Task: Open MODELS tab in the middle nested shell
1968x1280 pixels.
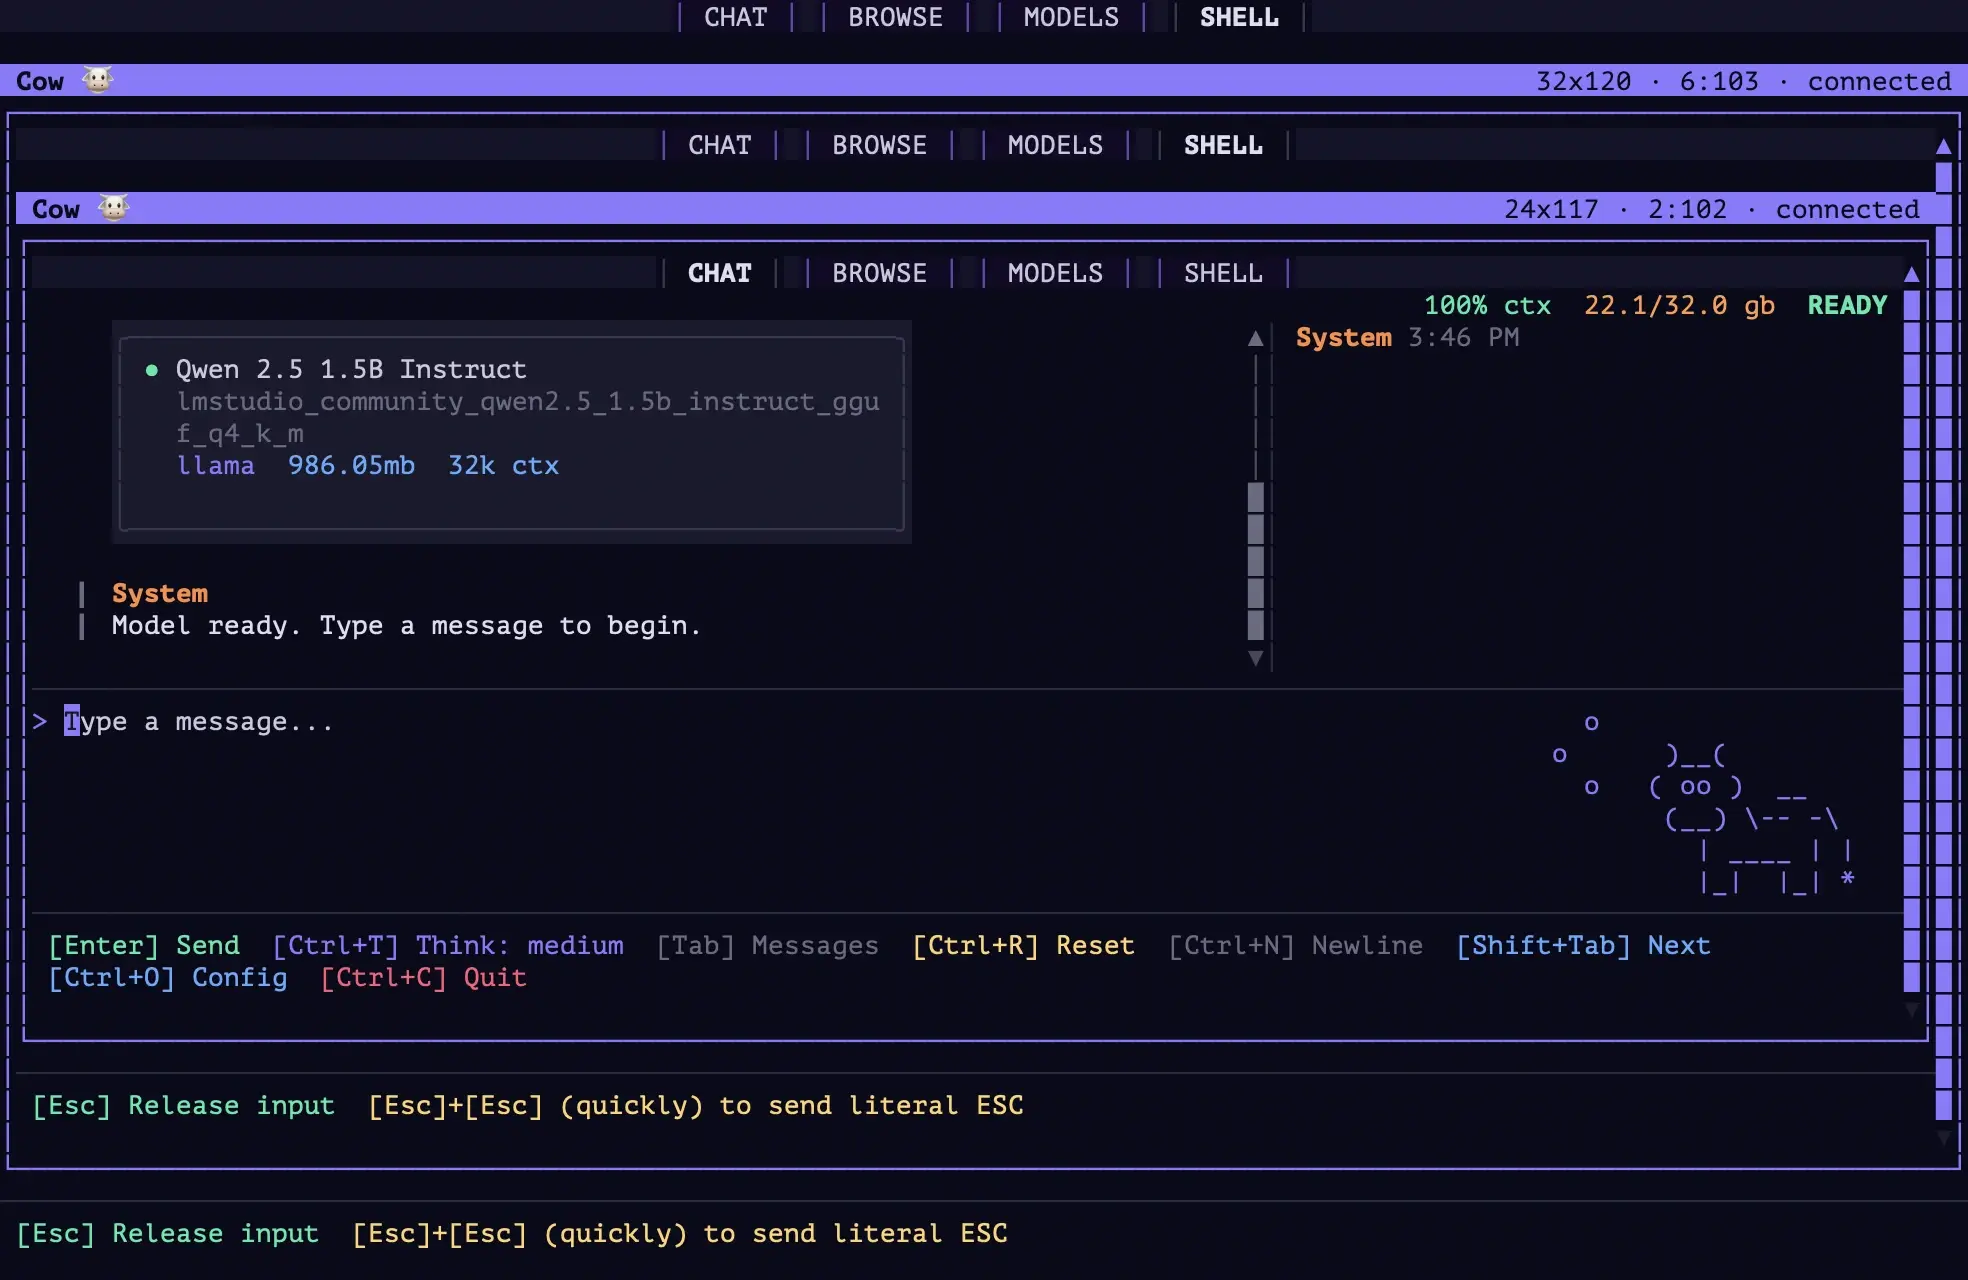Action: point(1055,145)
